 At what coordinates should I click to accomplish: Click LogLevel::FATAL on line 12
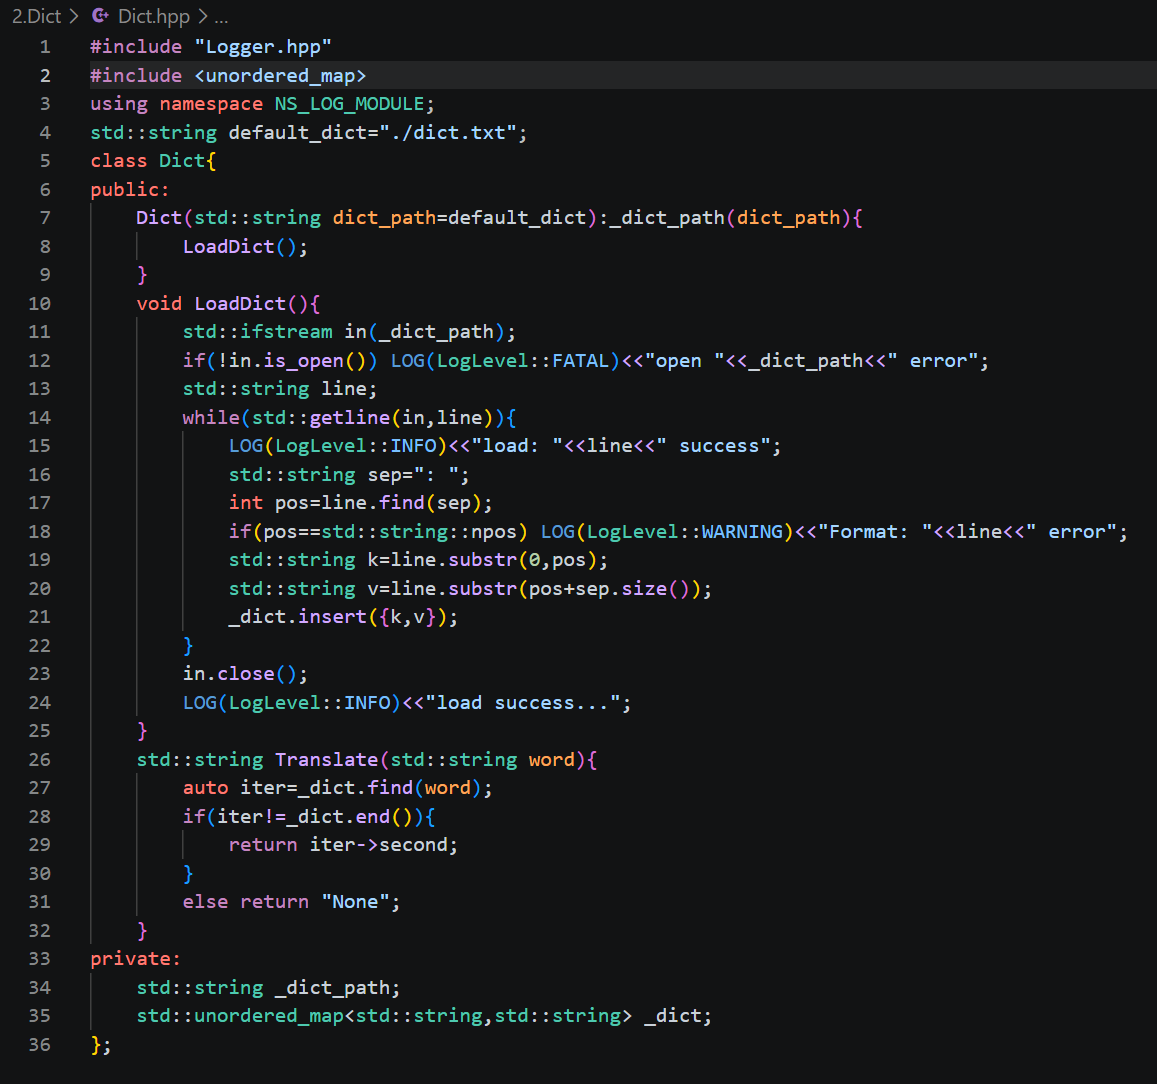click(523, 361)
